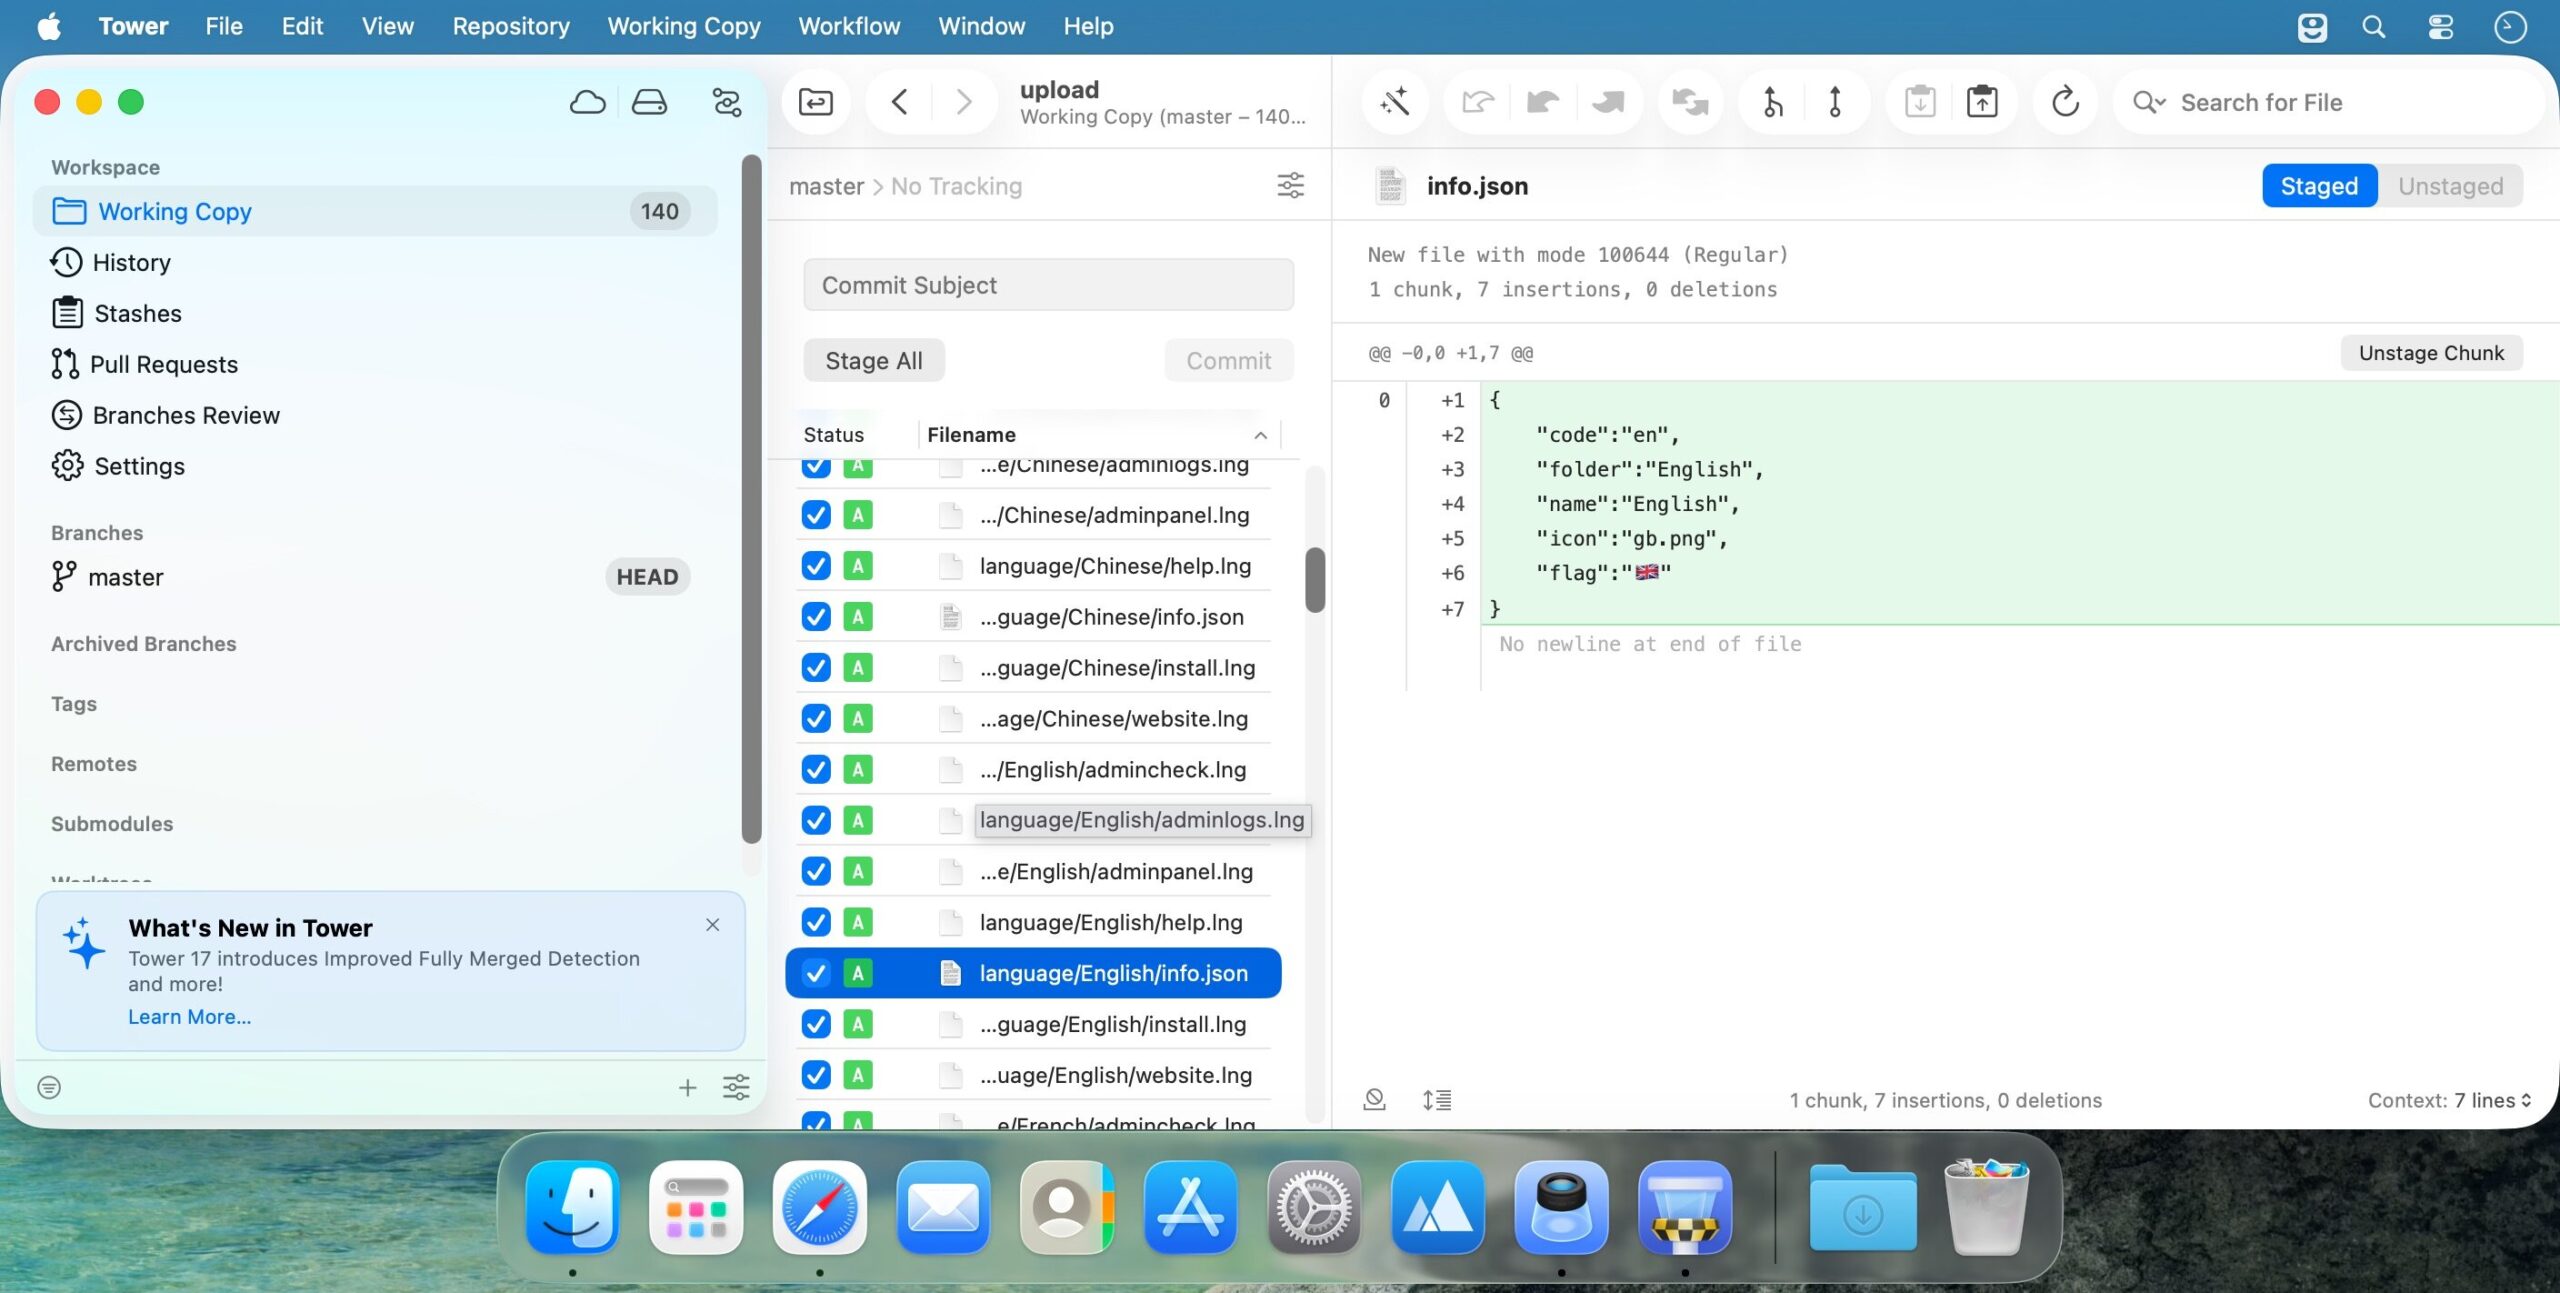2560x1293 pixels.
Task: Open the File menu
Action: click(x=224, y=27)
